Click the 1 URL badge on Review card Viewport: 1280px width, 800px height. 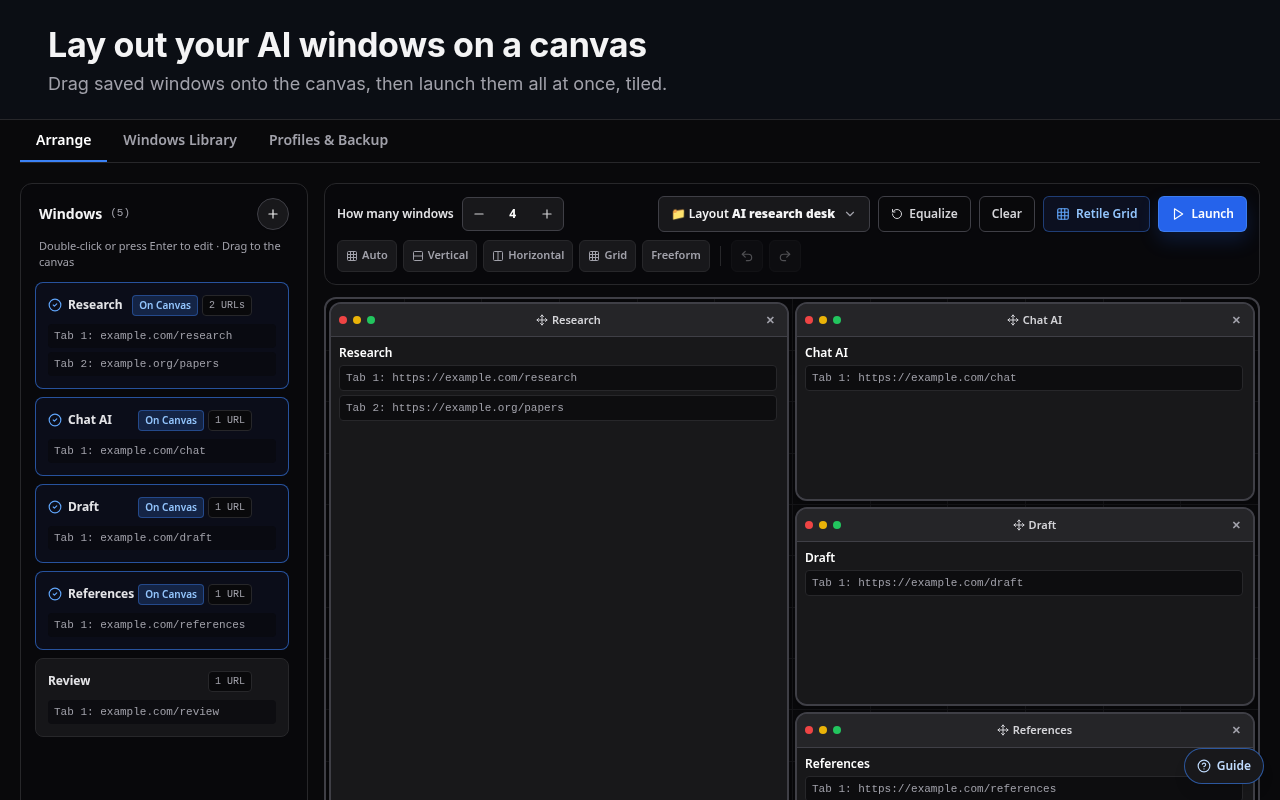(230, 681)
